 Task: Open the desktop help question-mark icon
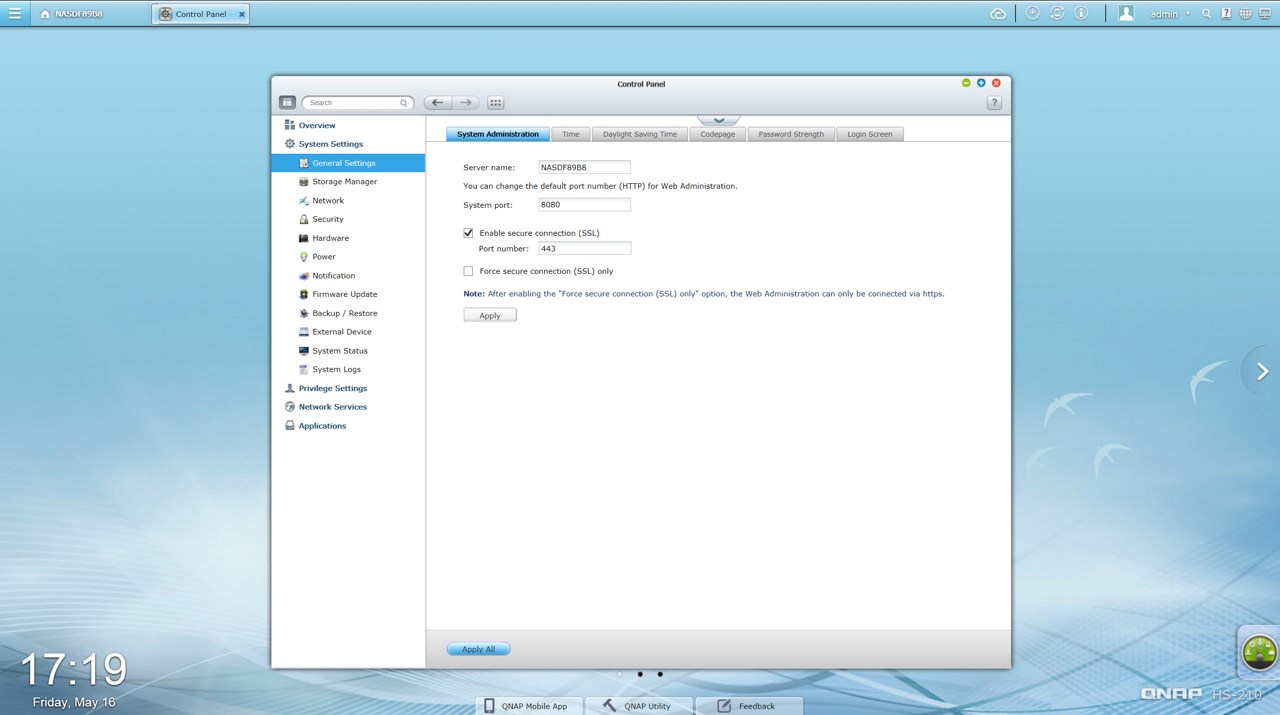click(1225, 14)
